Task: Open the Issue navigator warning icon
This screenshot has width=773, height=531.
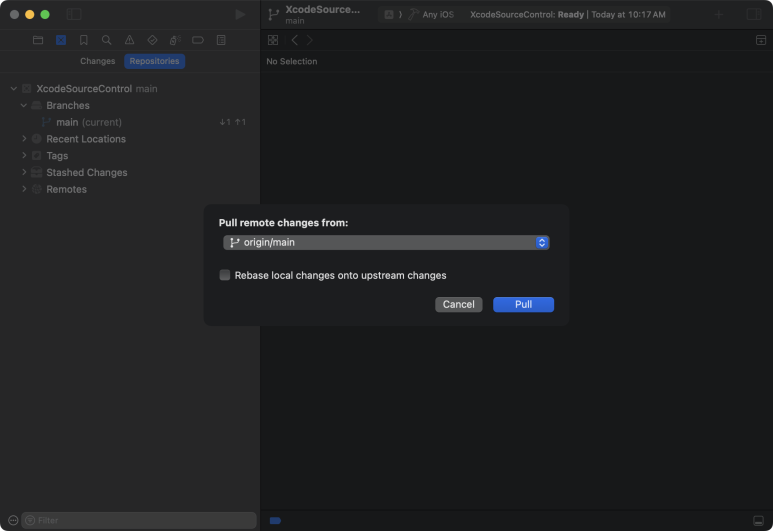Action: tap(129, 40)
